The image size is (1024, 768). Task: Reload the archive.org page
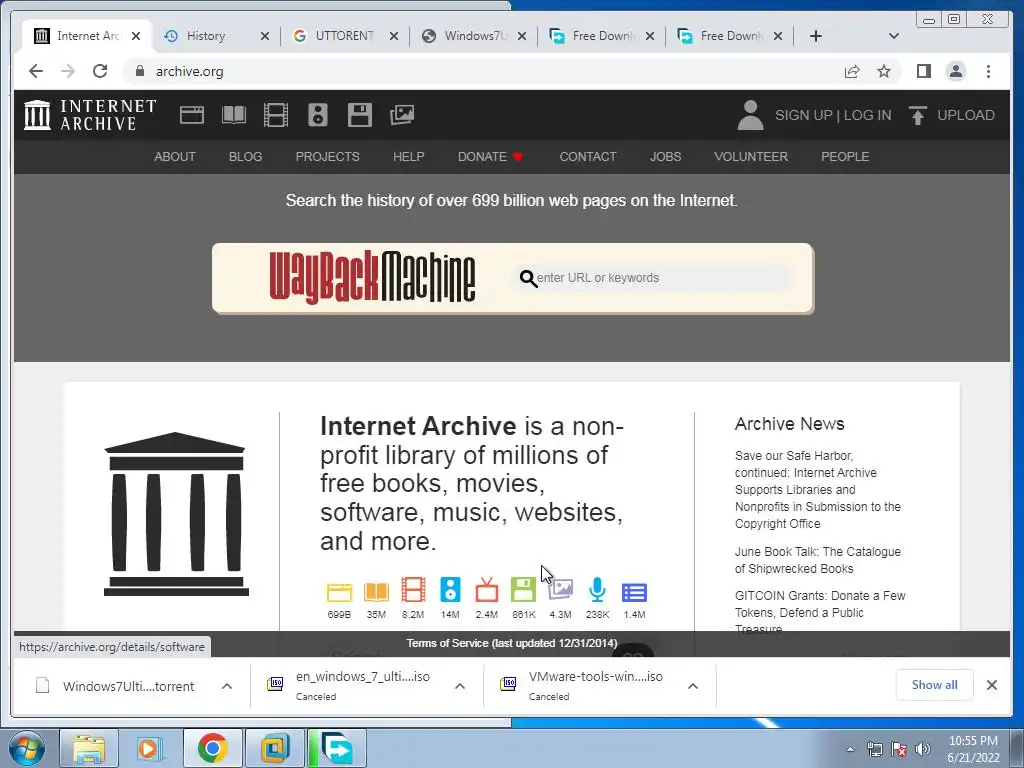[x=100, y=71]
